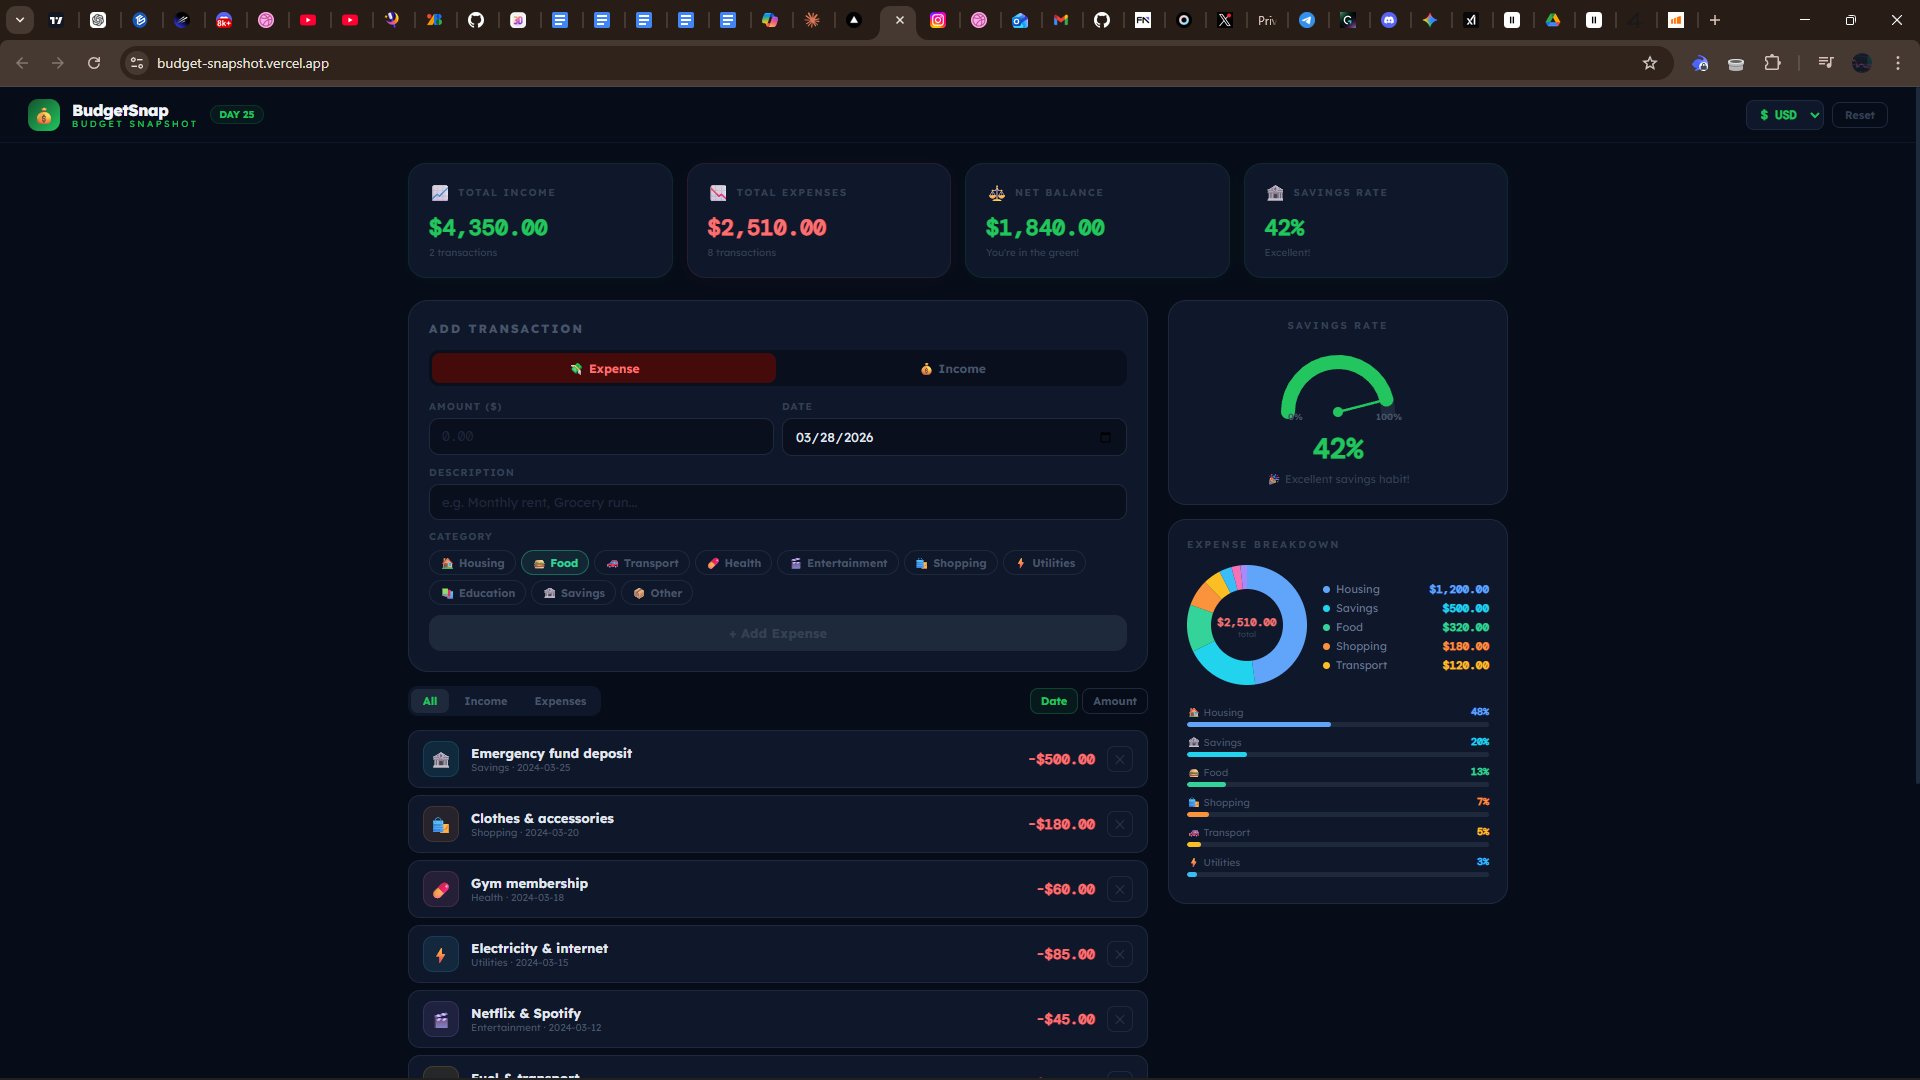Click the lightning bolt icon on Electricity row
1920x1080 pixels.
coord(441,955)
